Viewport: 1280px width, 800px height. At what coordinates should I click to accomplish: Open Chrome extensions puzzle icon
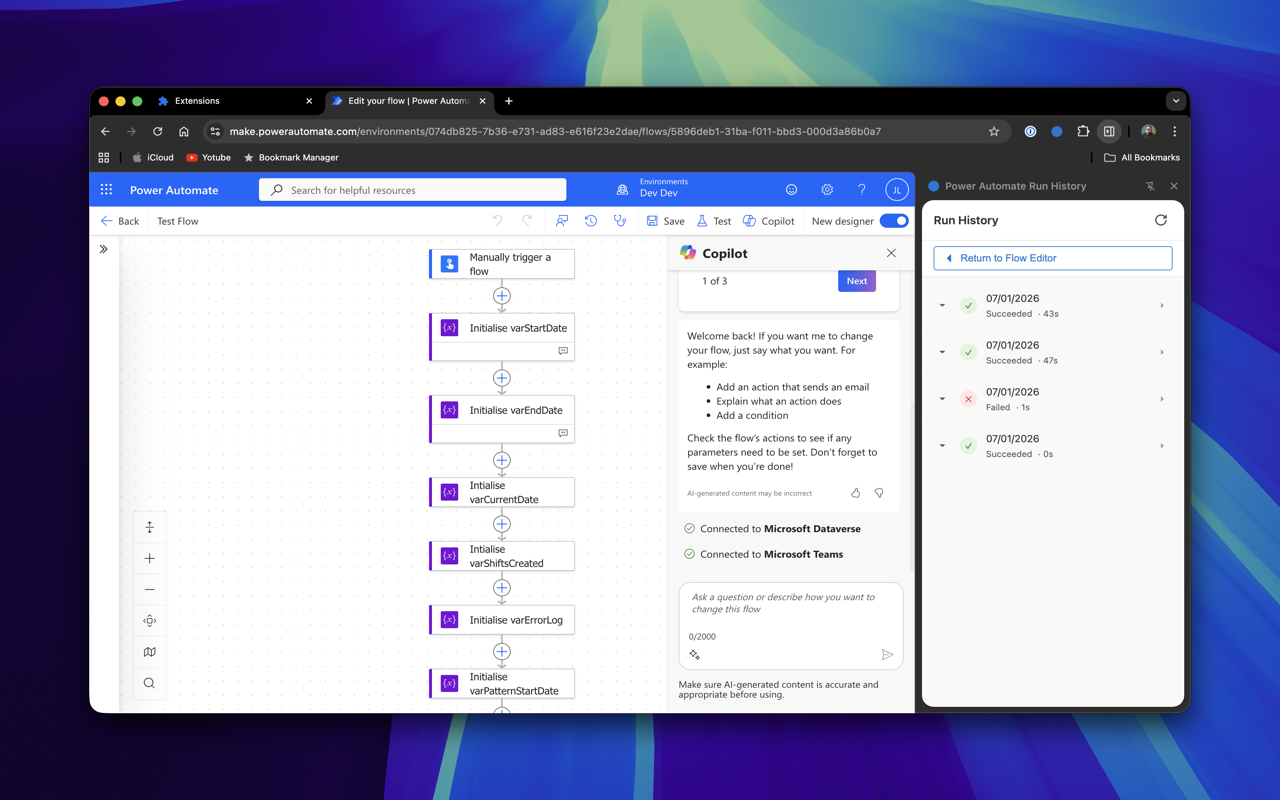[1083, 131]
